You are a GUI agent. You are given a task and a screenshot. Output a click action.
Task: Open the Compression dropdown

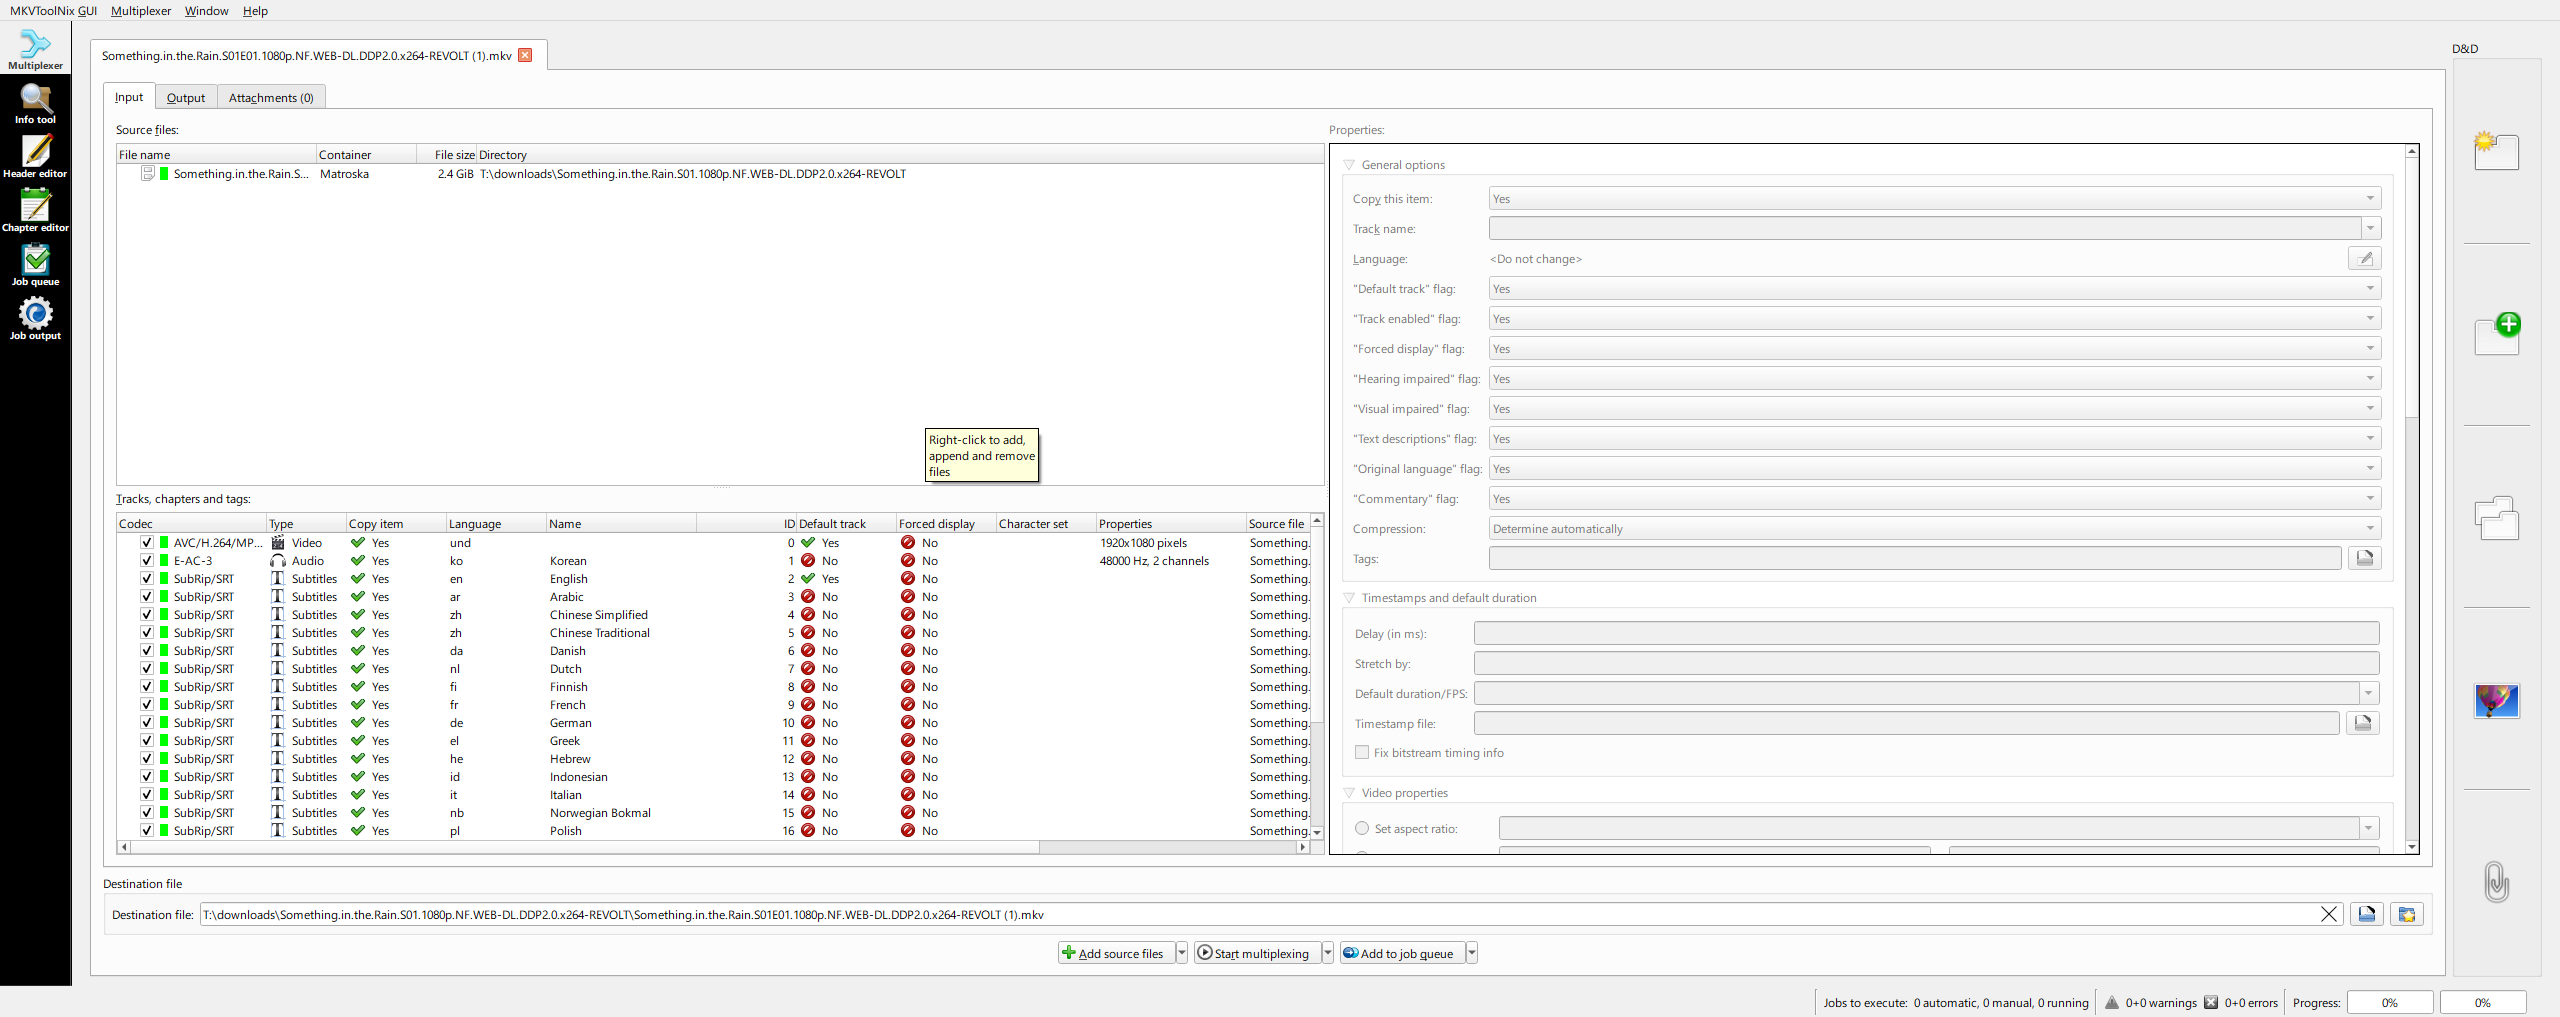1935,529
